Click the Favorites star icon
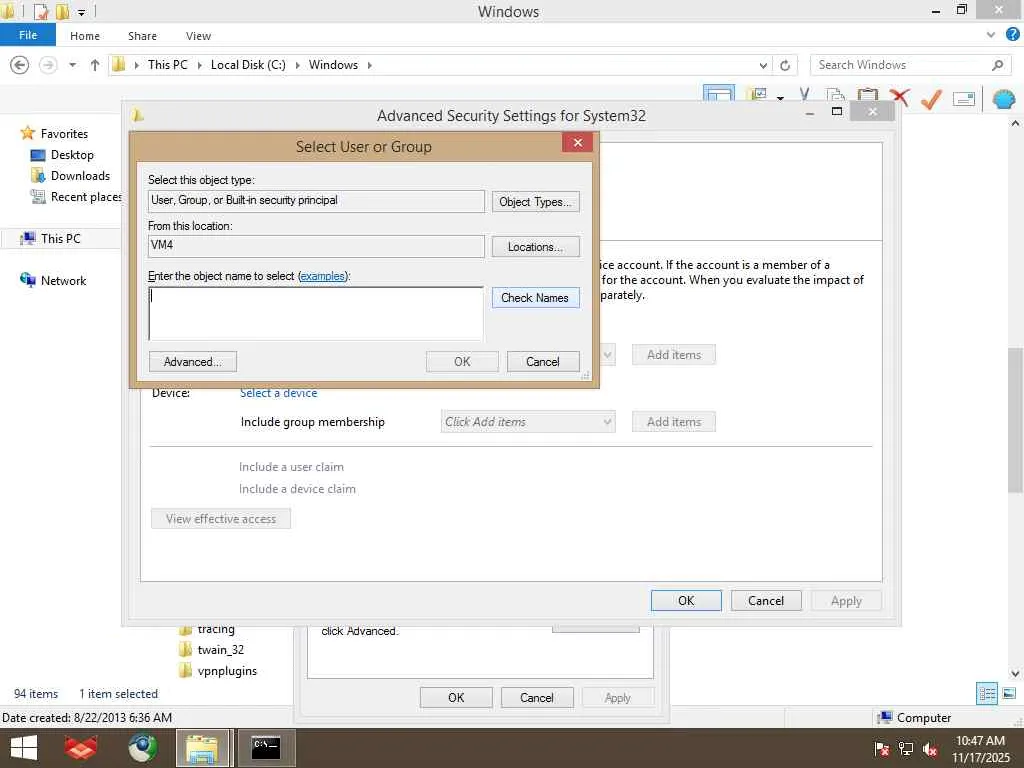The height and width of the screenshot is (768, 1024). (x=27, y=133)
